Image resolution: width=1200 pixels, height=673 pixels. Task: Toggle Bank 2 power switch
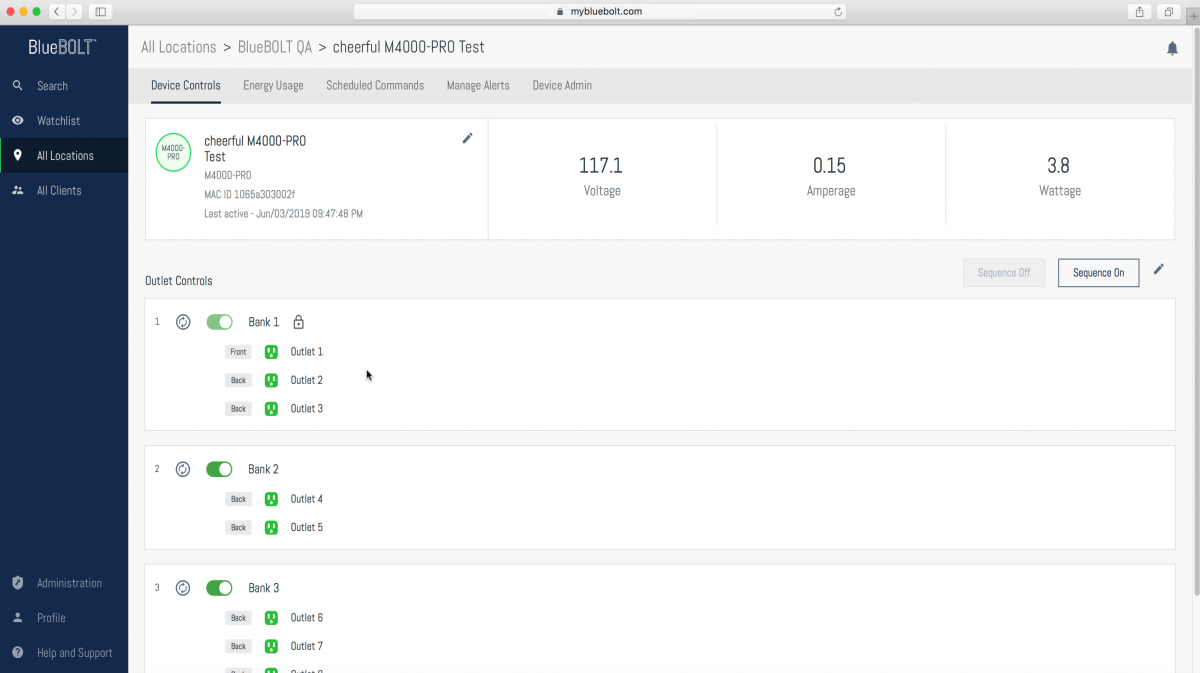tap(219, 468)
